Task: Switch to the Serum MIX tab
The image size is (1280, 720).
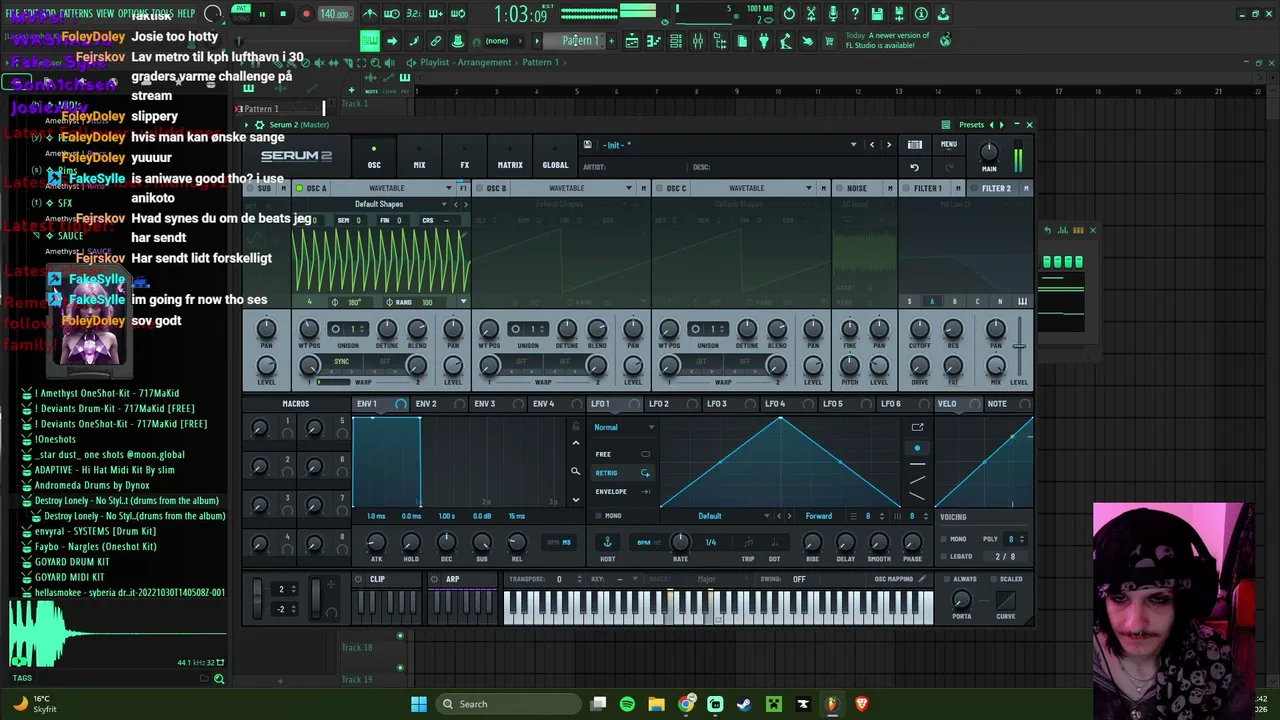Action: coord(419,158)
